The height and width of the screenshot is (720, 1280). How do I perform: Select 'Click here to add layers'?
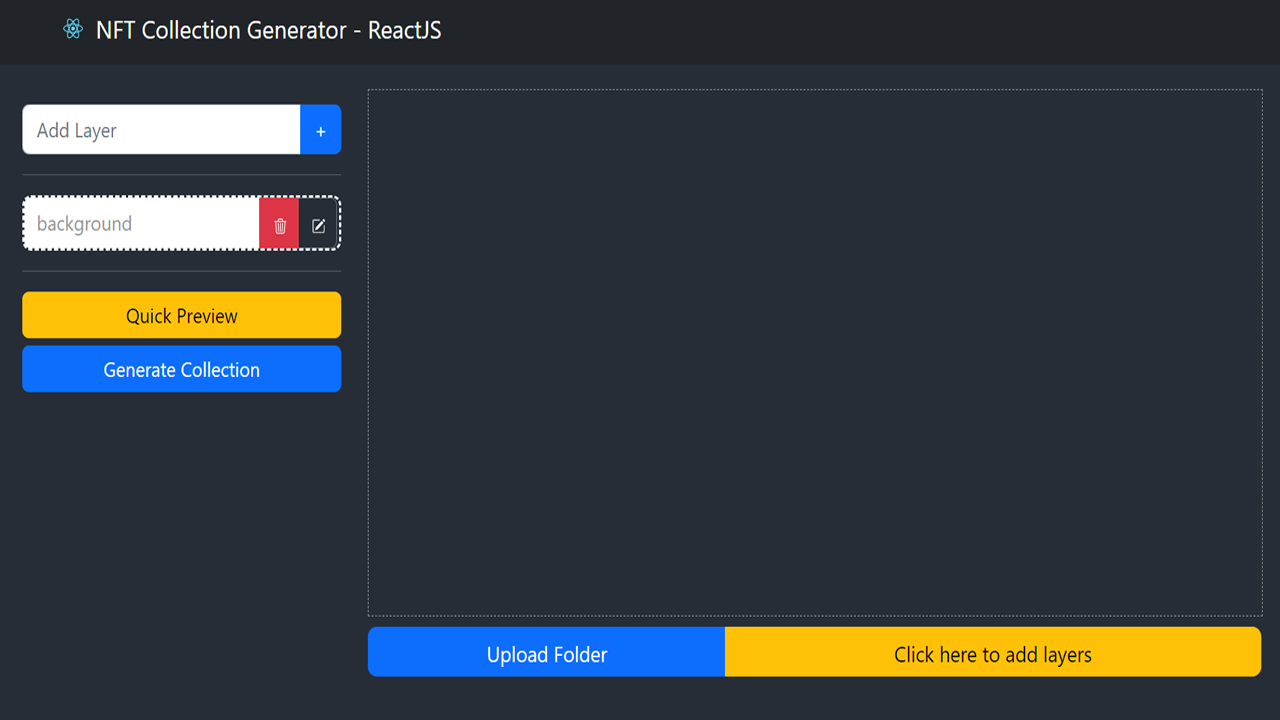[992, 654]
